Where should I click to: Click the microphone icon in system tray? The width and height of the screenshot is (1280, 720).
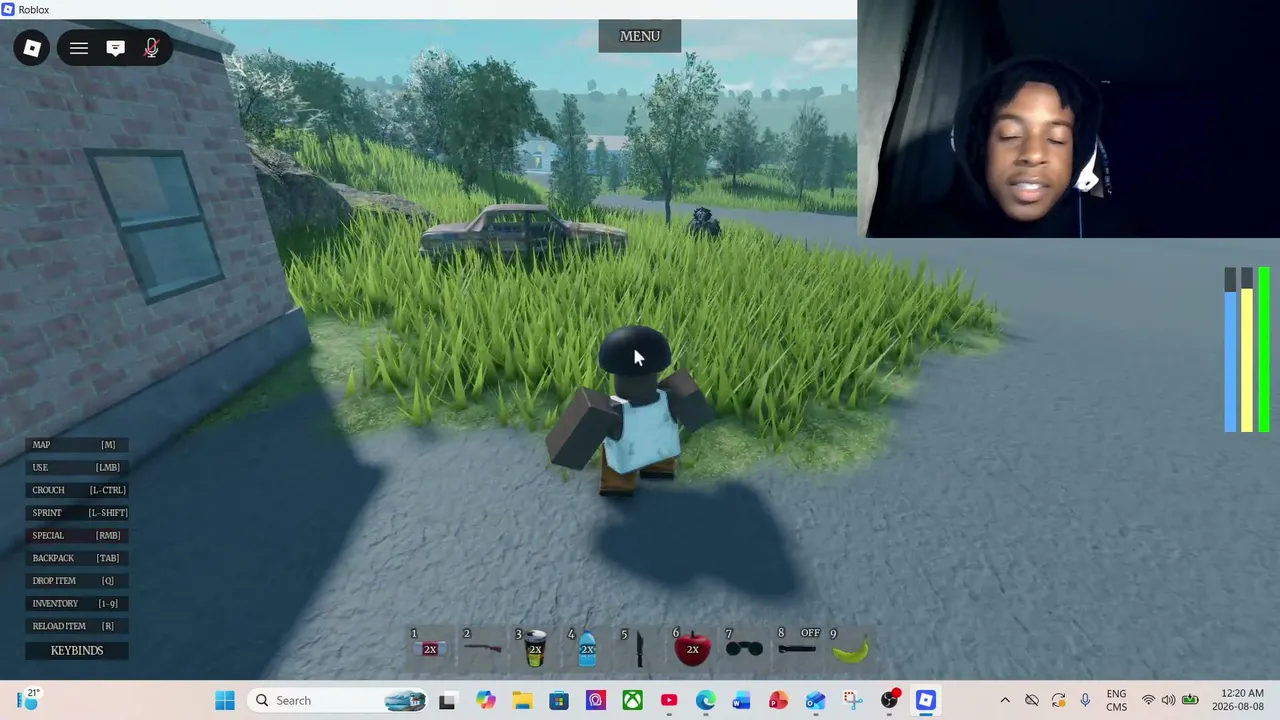[1085, 700]
